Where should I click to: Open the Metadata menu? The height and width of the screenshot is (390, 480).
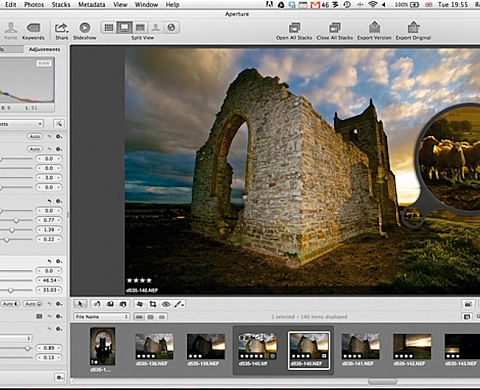click(92, 5)
